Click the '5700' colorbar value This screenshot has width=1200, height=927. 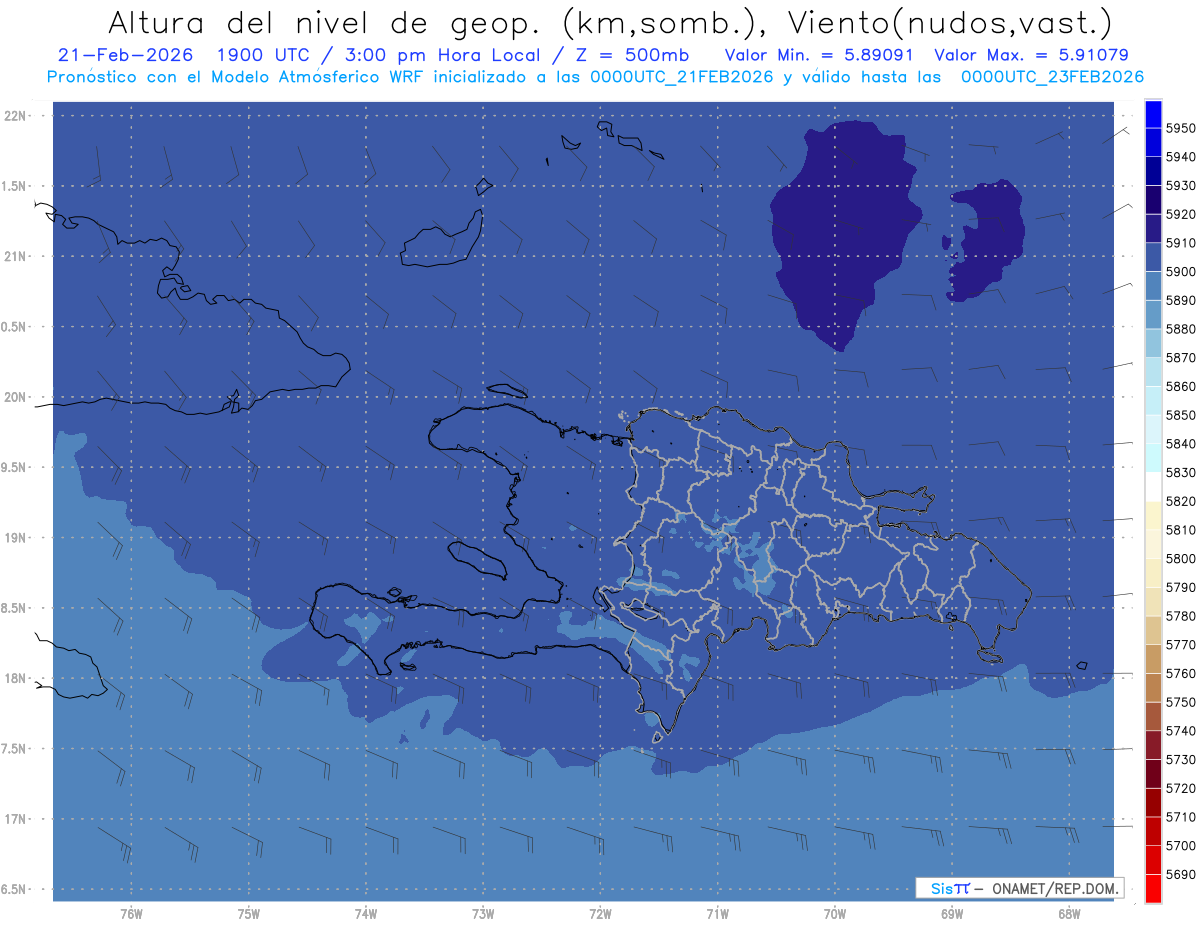[x=1180, y=846]
